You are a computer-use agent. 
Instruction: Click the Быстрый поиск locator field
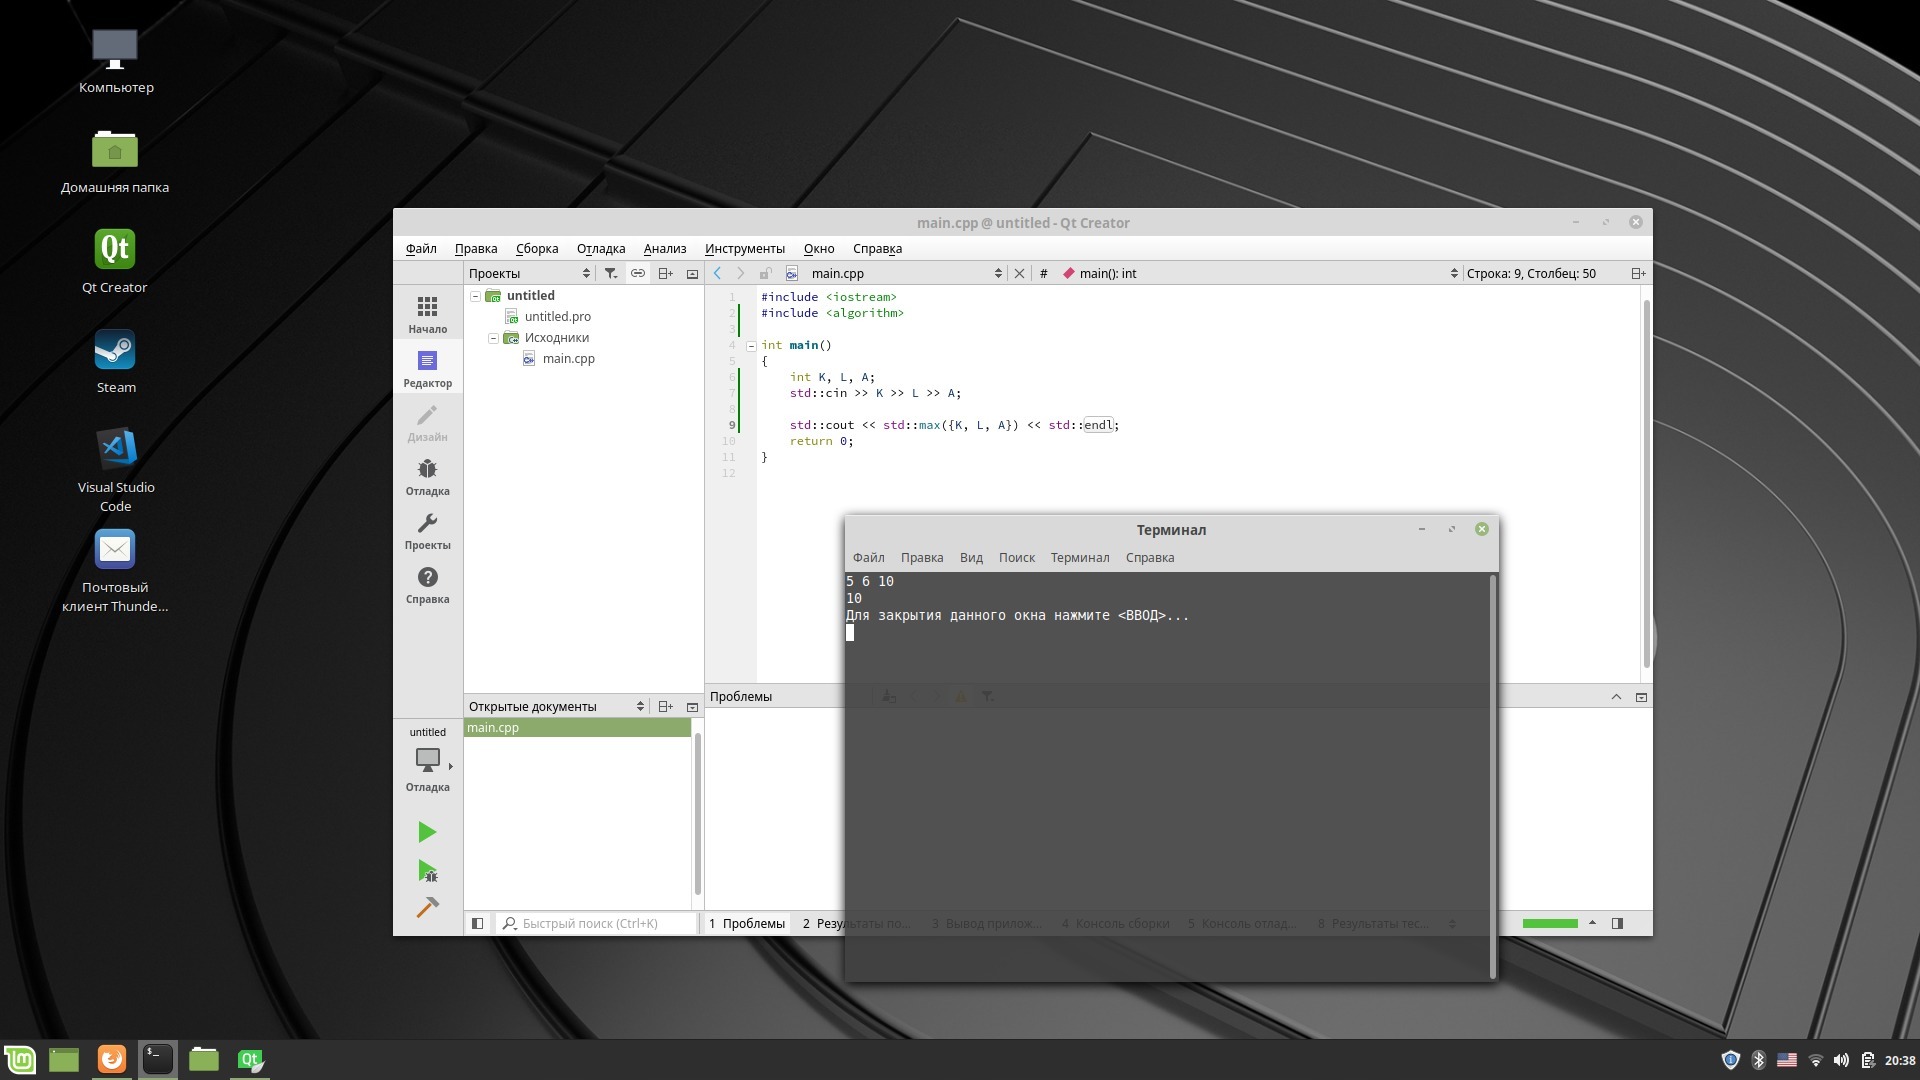click(x=600, y=923)
